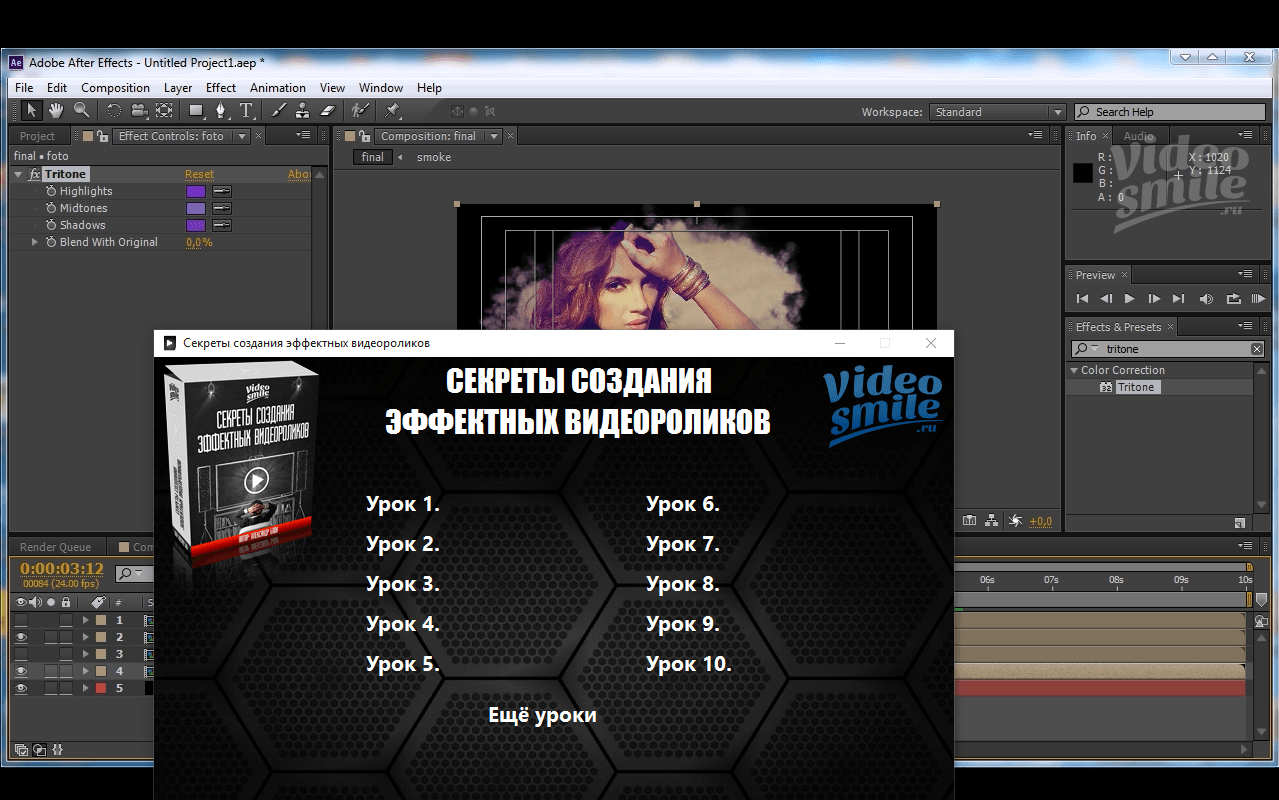Image resolution: width=1279 pixels, height=800 pixels.
Task: Go to last frame in Preview
Action: click(1178, 298)
